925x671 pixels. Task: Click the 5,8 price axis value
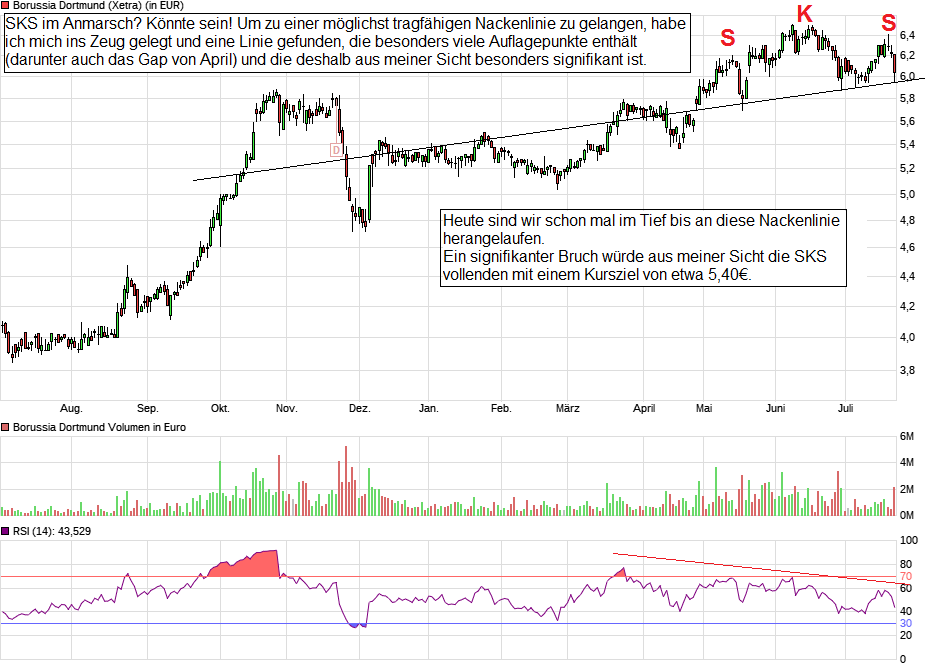coord(907,99)
